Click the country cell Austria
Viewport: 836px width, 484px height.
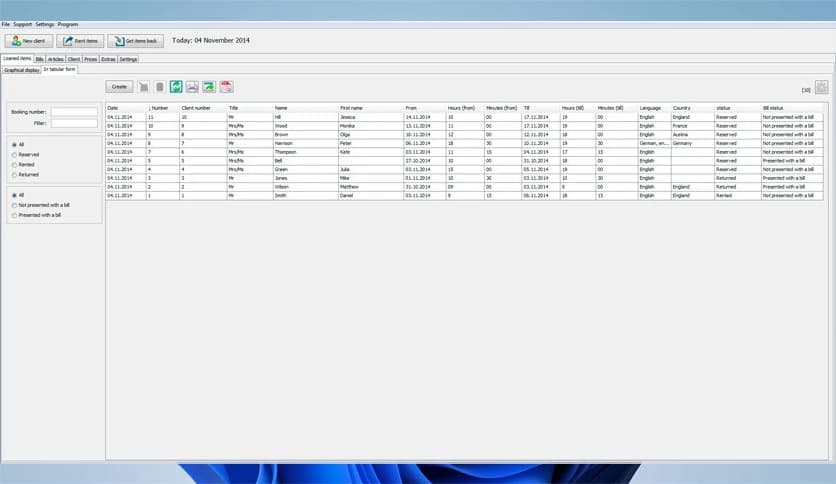(692, 135)
